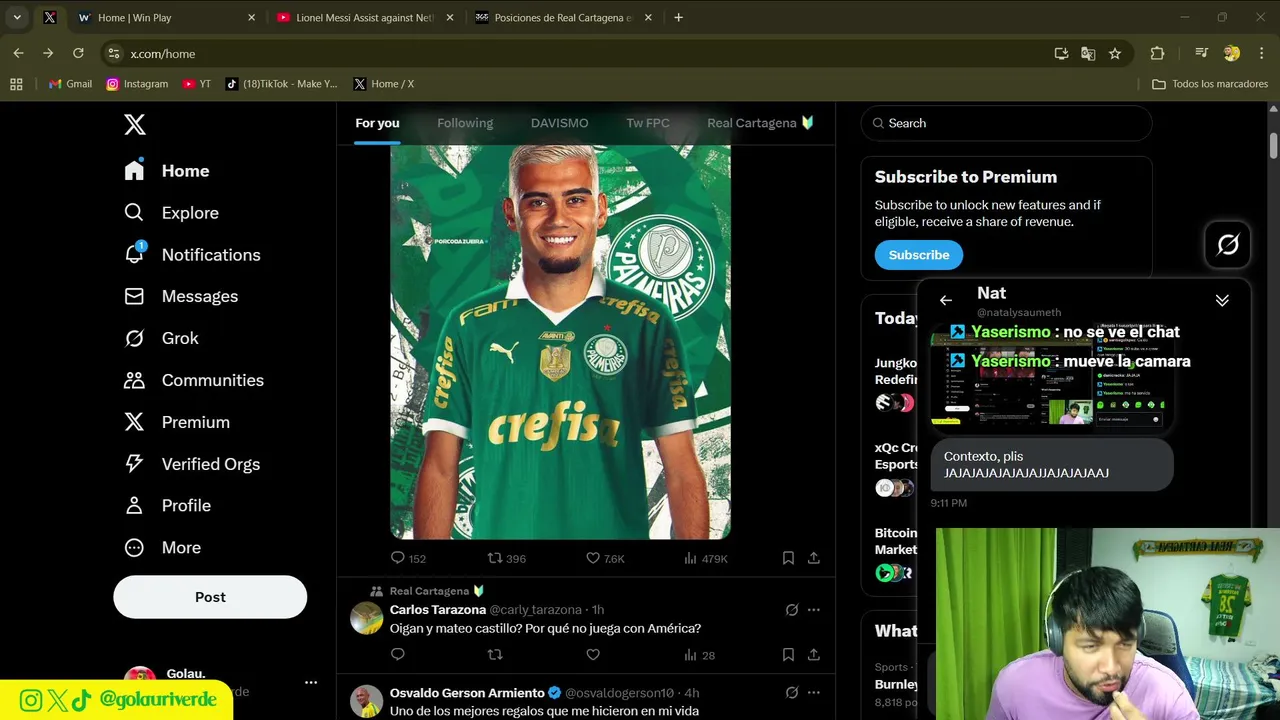Reload the page in Chrome
This screenshot has width=1280, height=720.
click(78, 53)
